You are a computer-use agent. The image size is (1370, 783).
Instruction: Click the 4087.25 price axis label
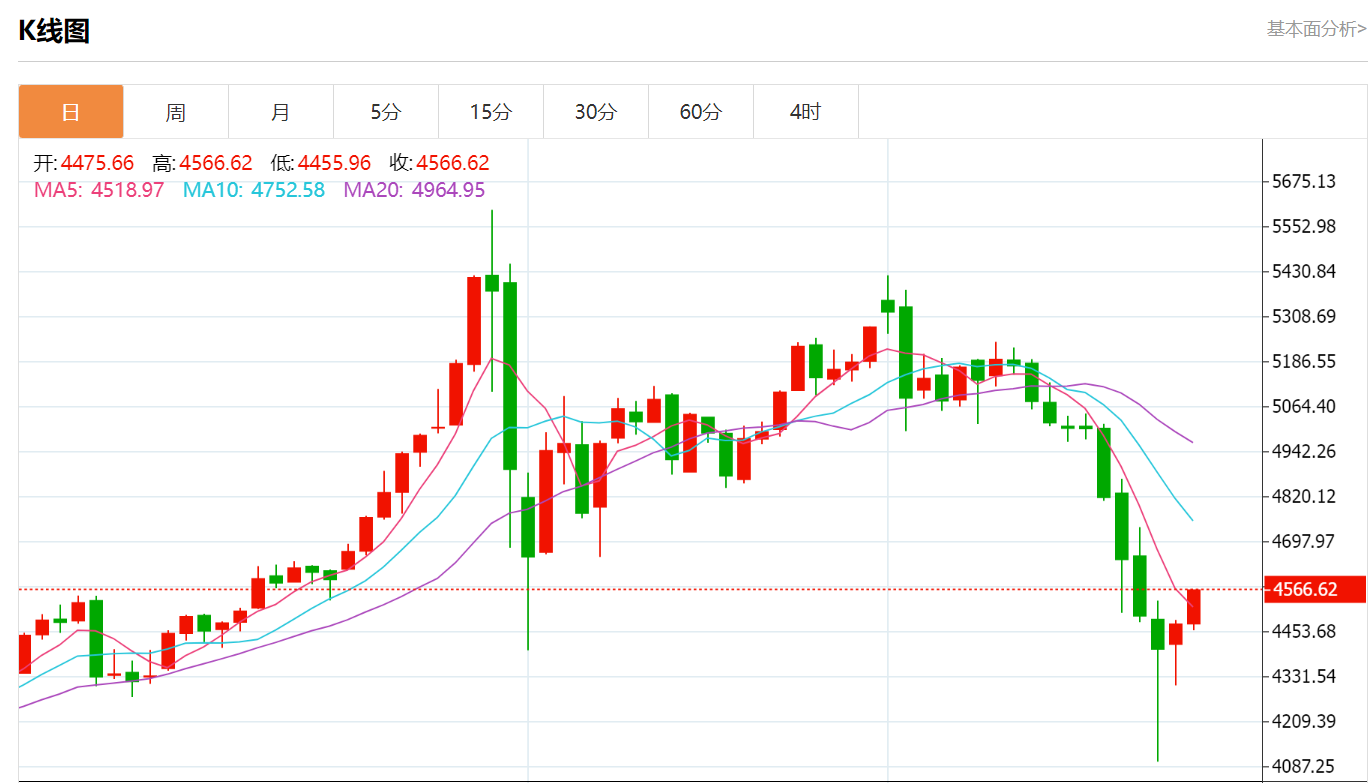[x=1303, y=766]
